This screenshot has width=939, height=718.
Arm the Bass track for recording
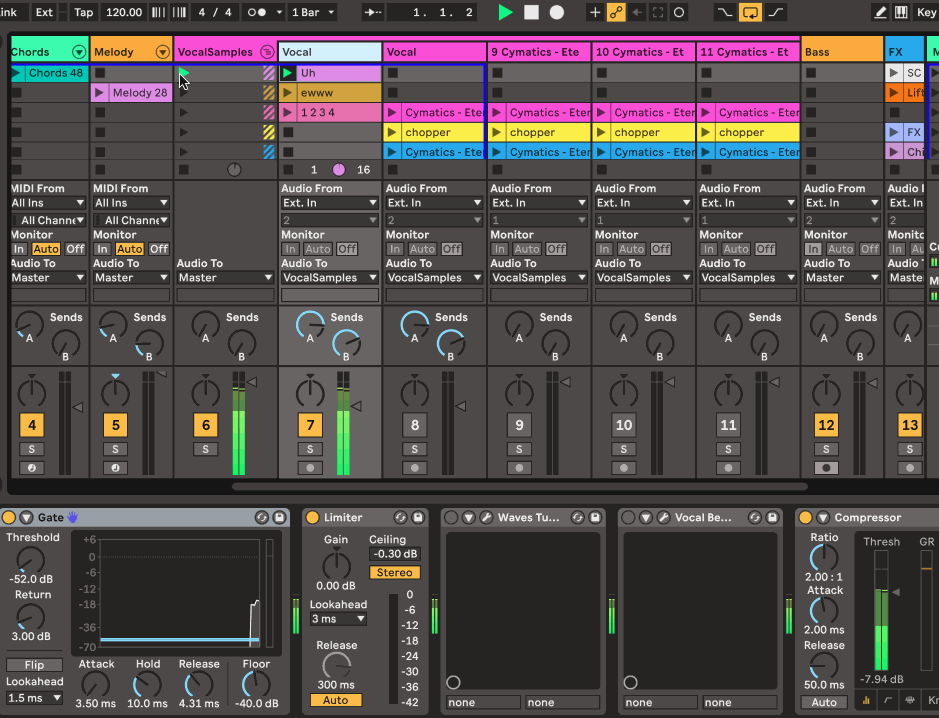(825, 467)
